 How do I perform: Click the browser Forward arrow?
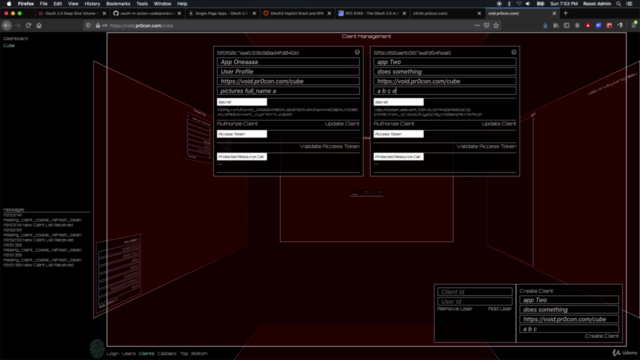pyautogui.click(x=18, y=25)
